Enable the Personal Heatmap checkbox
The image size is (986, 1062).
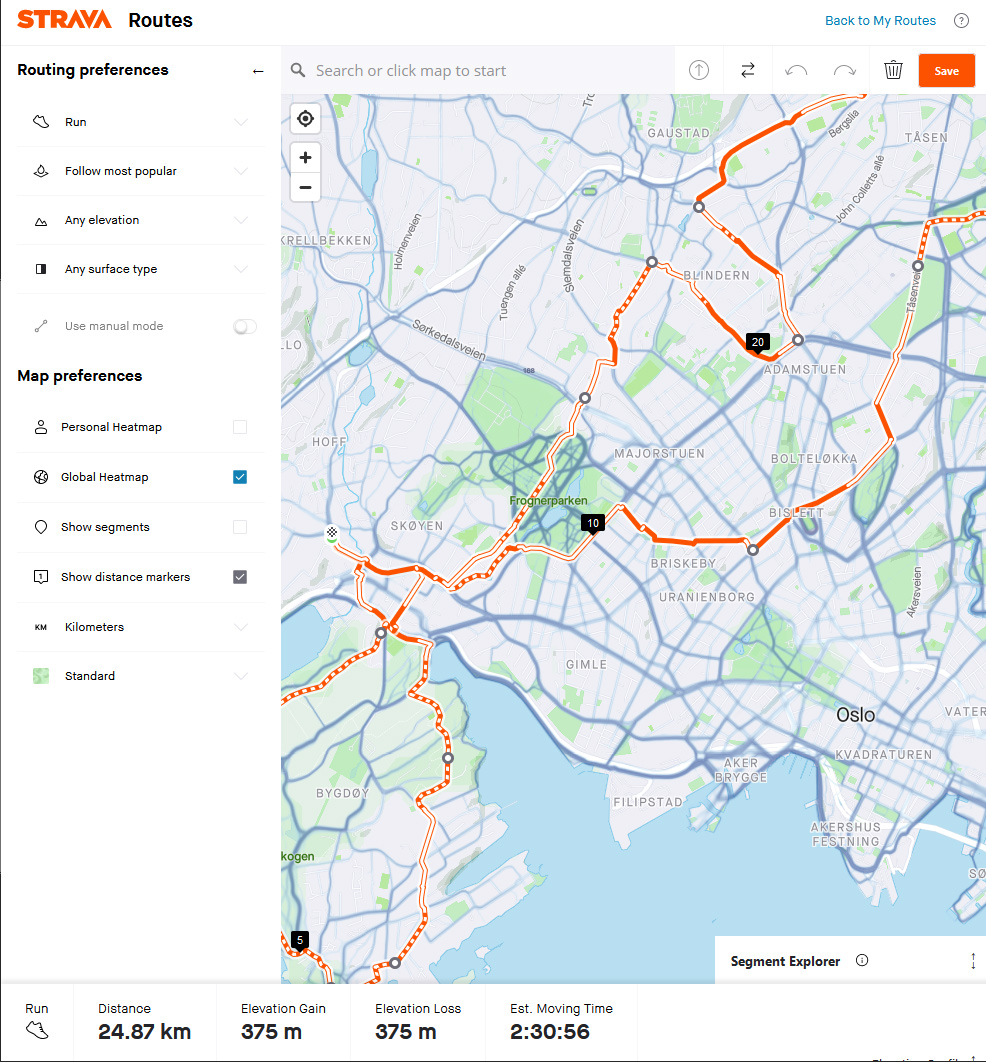(240, 427)
